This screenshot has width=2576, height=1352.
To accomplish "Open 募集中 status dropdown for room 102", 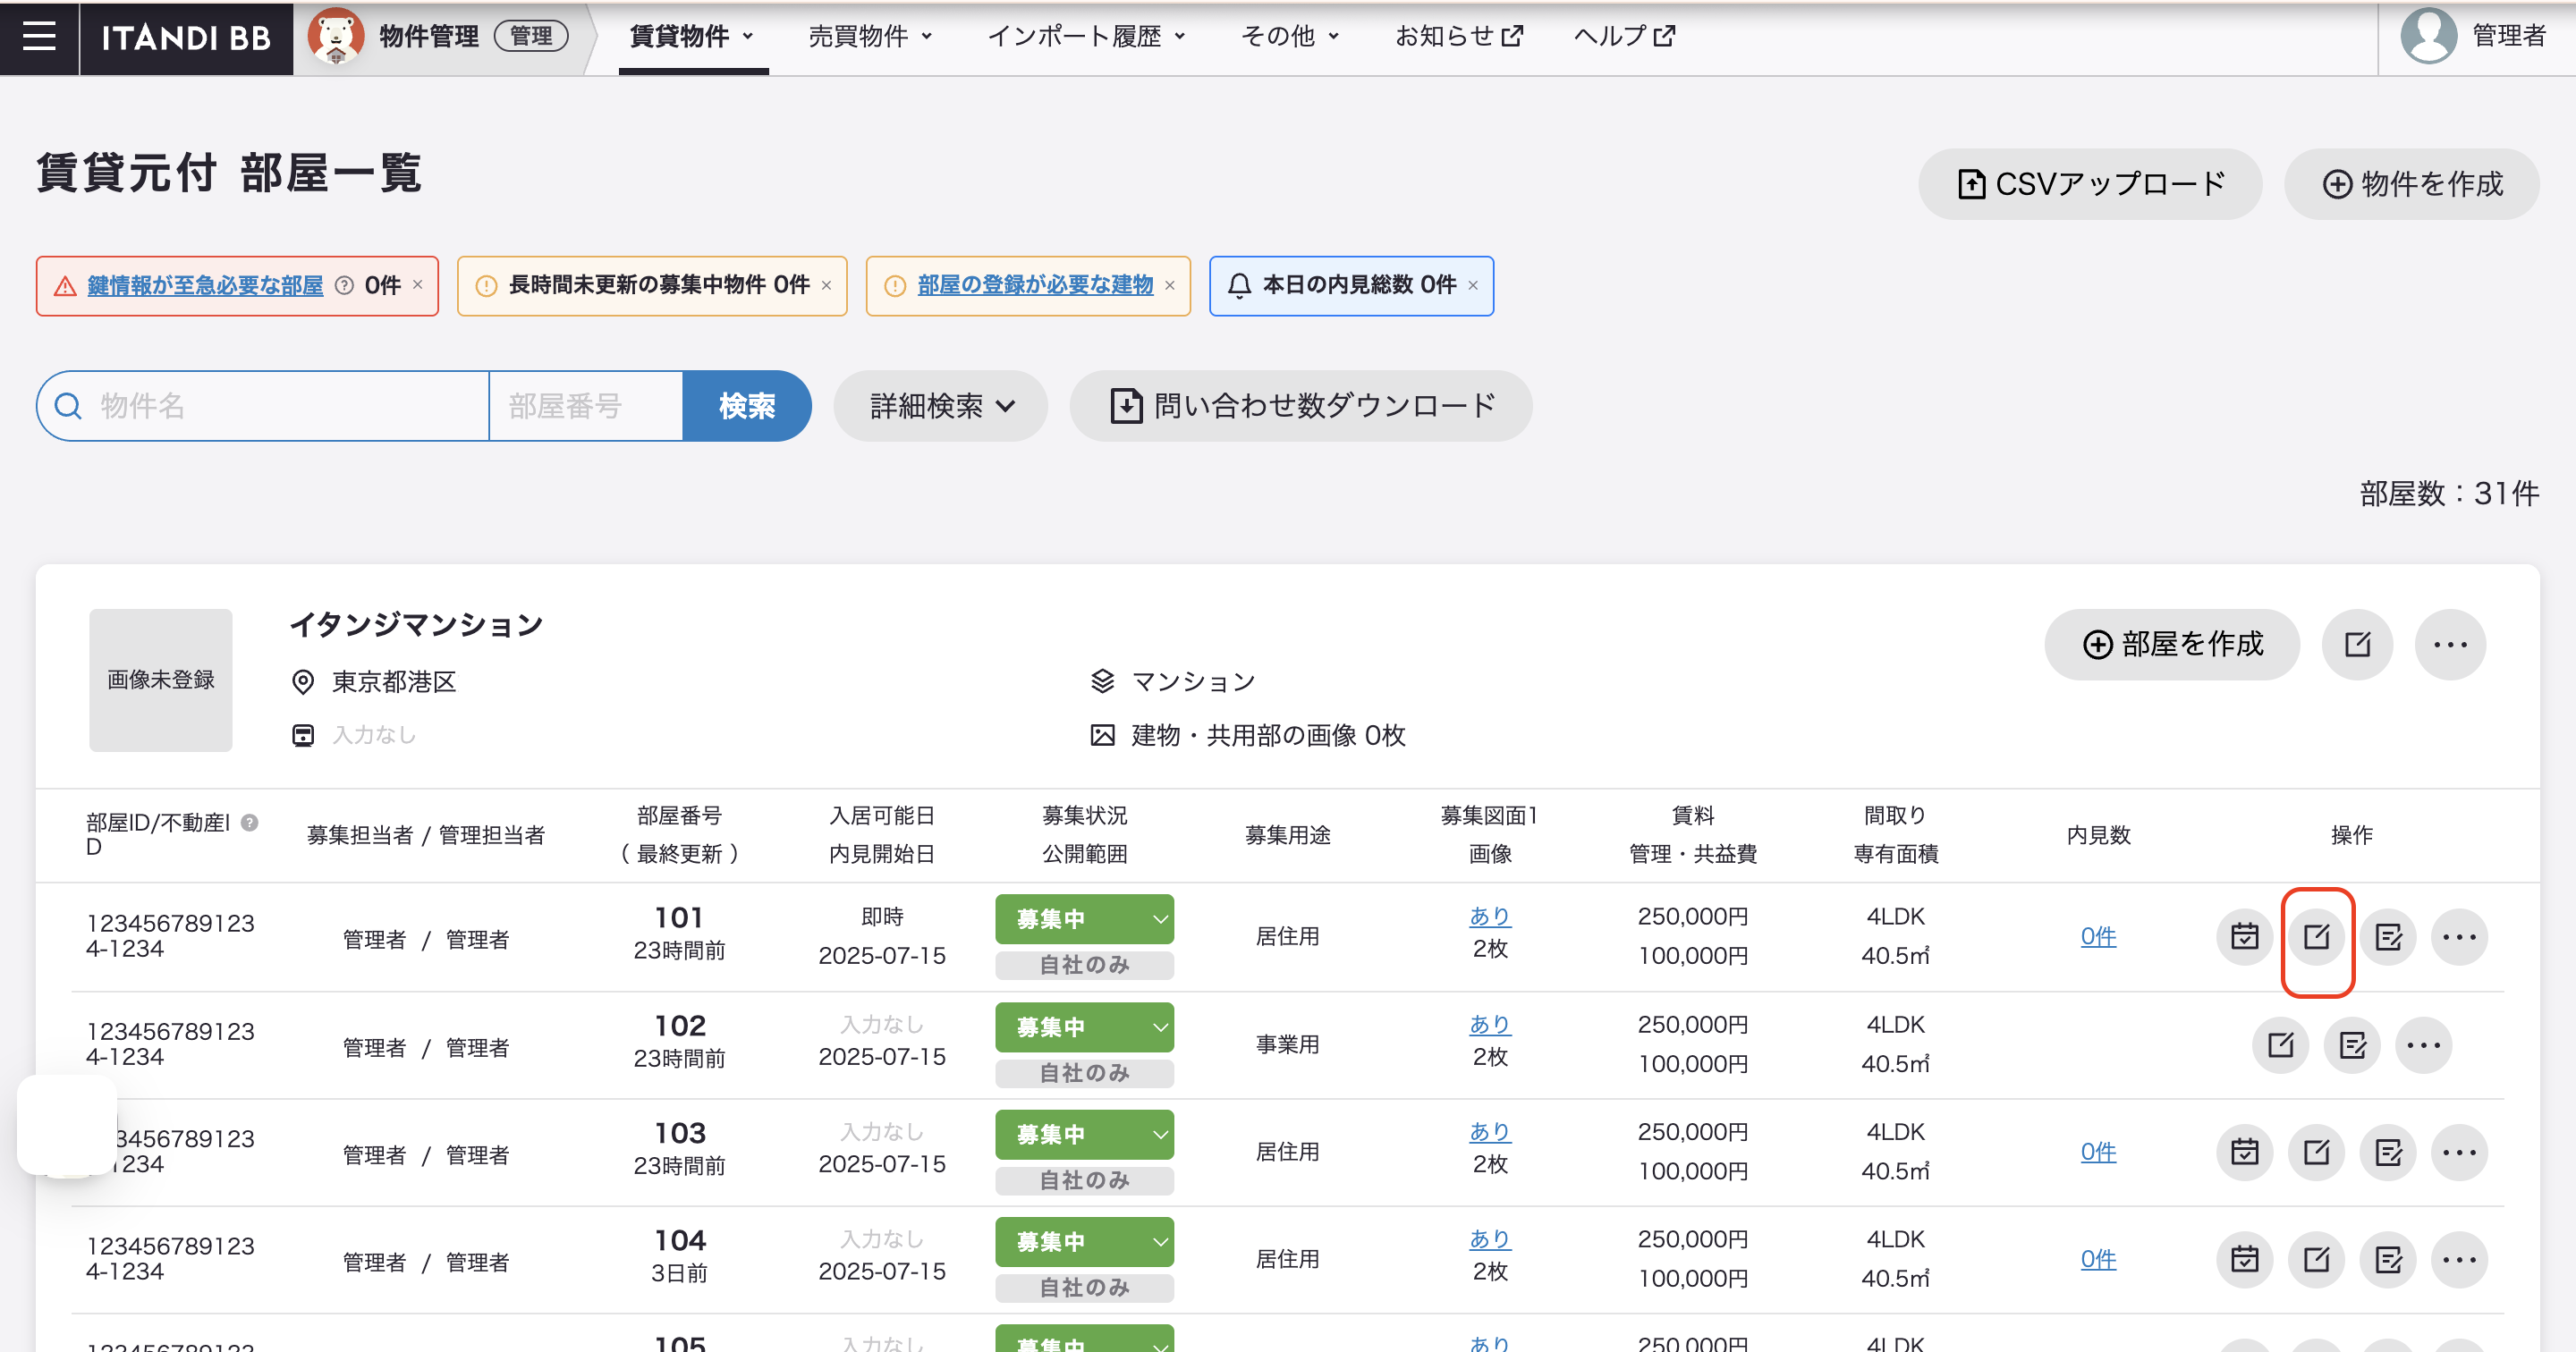I will pyautogui.click(x=1084, y=1027).
